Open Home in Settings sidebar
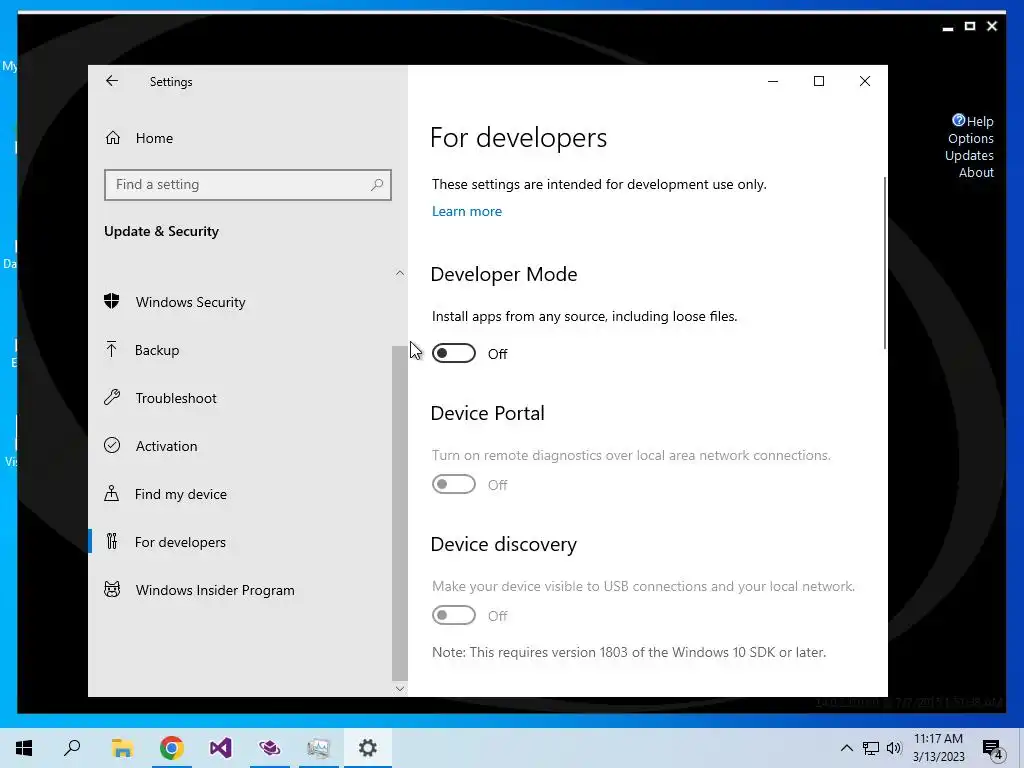1024x768 pixels. [139, 138]
